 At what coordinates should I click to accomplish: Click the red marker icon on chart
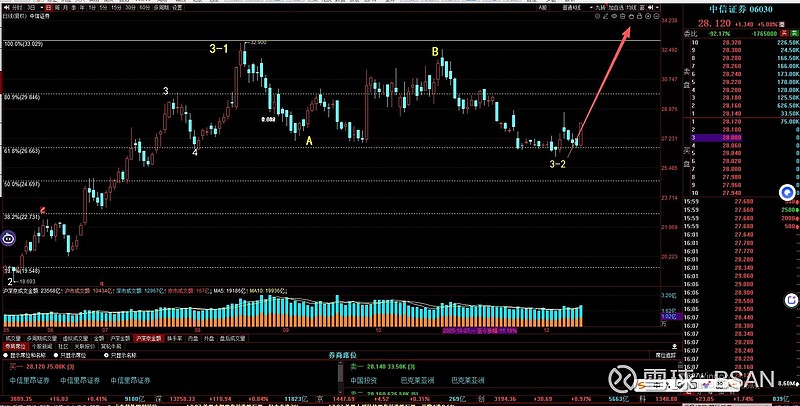43,210
